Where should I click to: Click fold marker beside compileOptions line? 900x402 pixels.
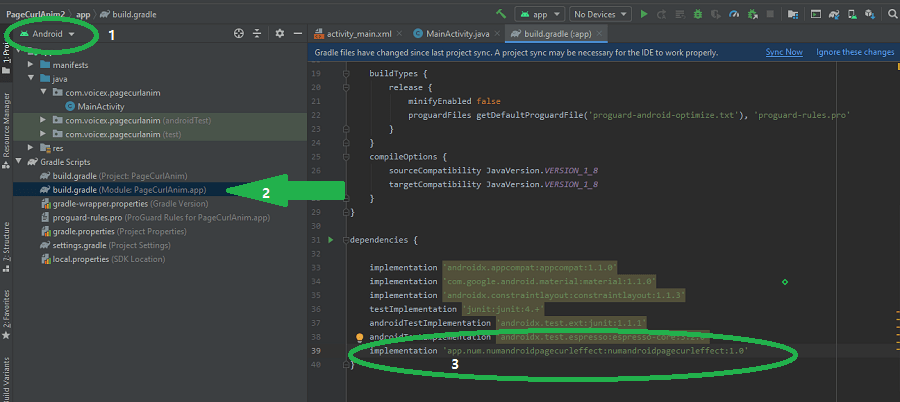[346, 156]
